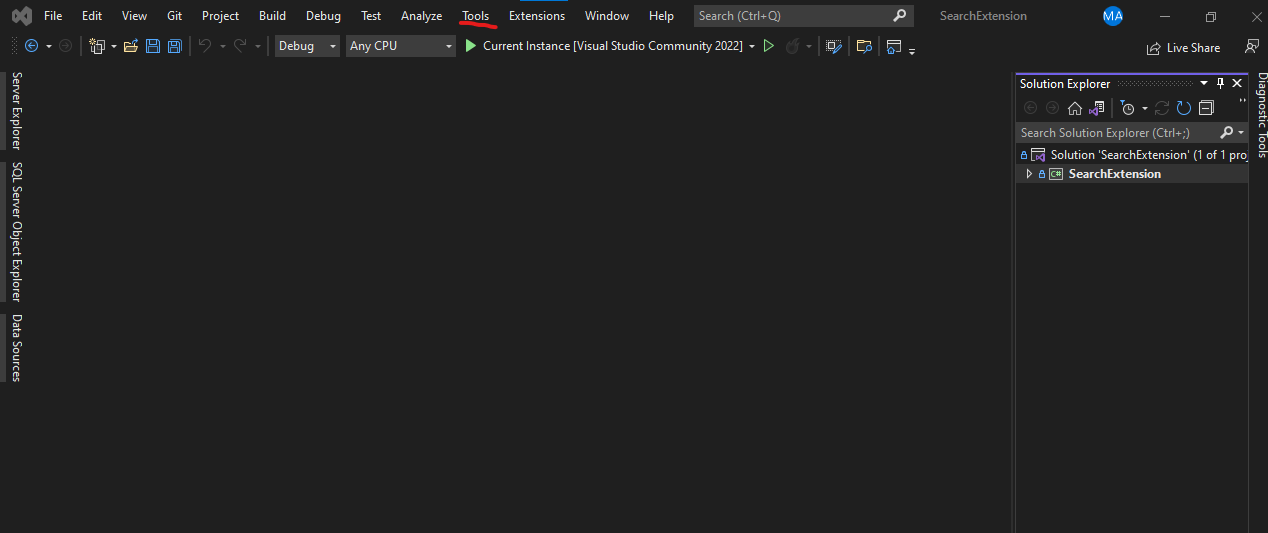This screenshot has height=533, width=1268.
Task: Open the debug target dropdown after Current Instance
Action: click(752, 46)
